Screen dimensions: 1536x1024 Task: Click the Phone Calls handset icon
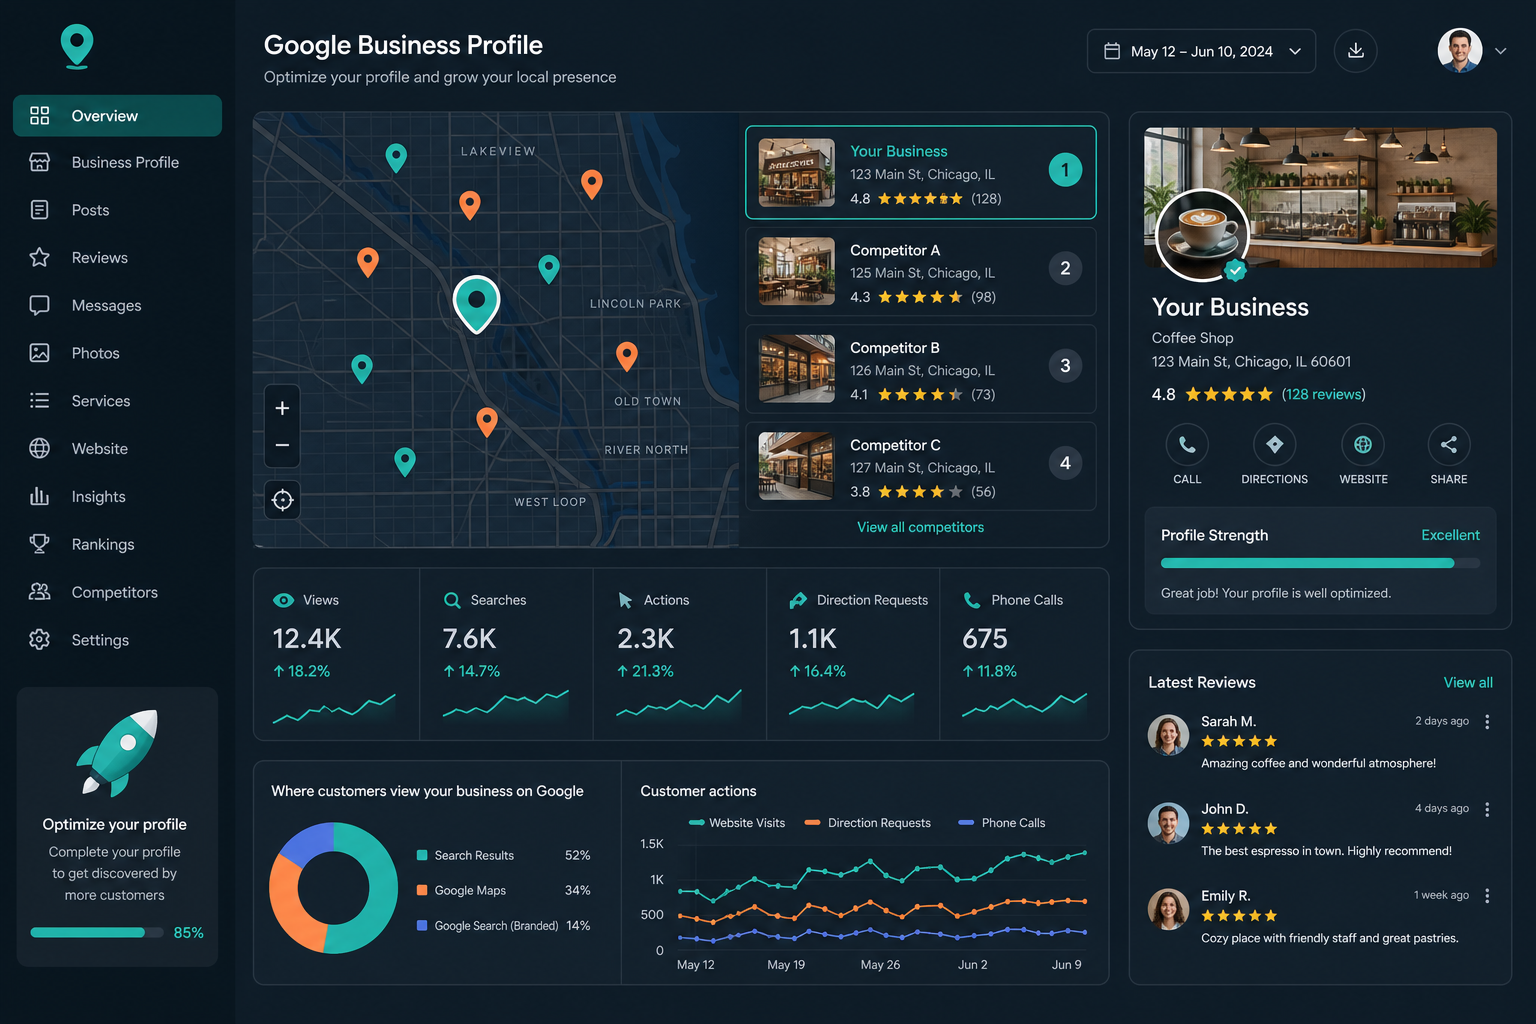tap(971, 600)
